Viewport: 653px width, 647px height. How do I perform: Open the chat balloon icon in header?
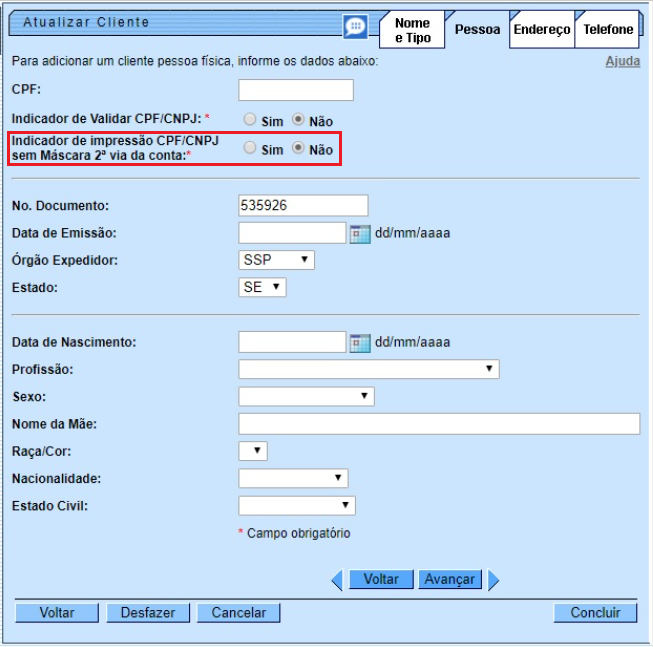[x=355, y=27]
